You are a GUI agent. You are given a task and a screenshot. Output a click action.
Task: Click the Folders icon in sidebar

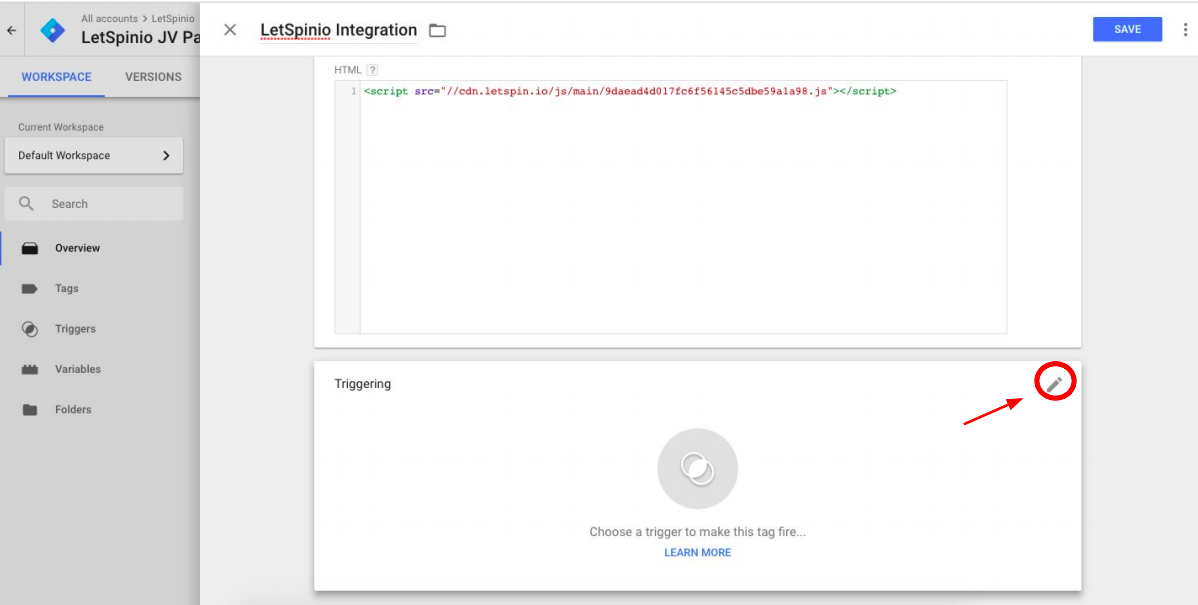[x=30, y=409]
